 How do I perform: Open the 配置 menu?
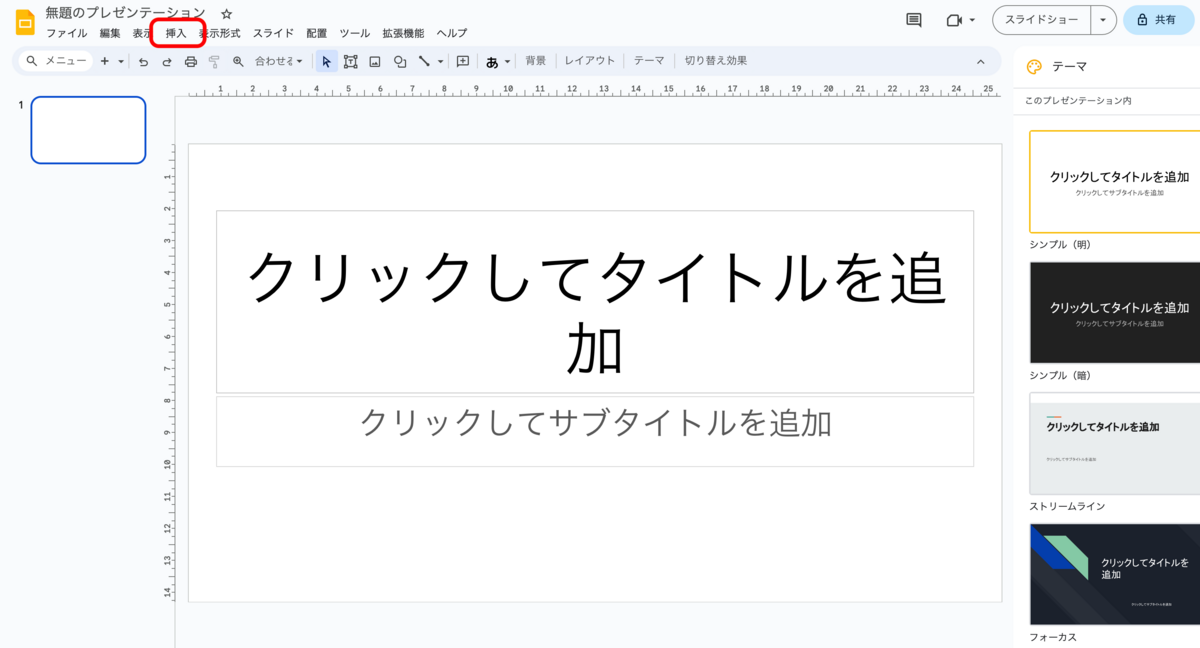coord(317,33)
